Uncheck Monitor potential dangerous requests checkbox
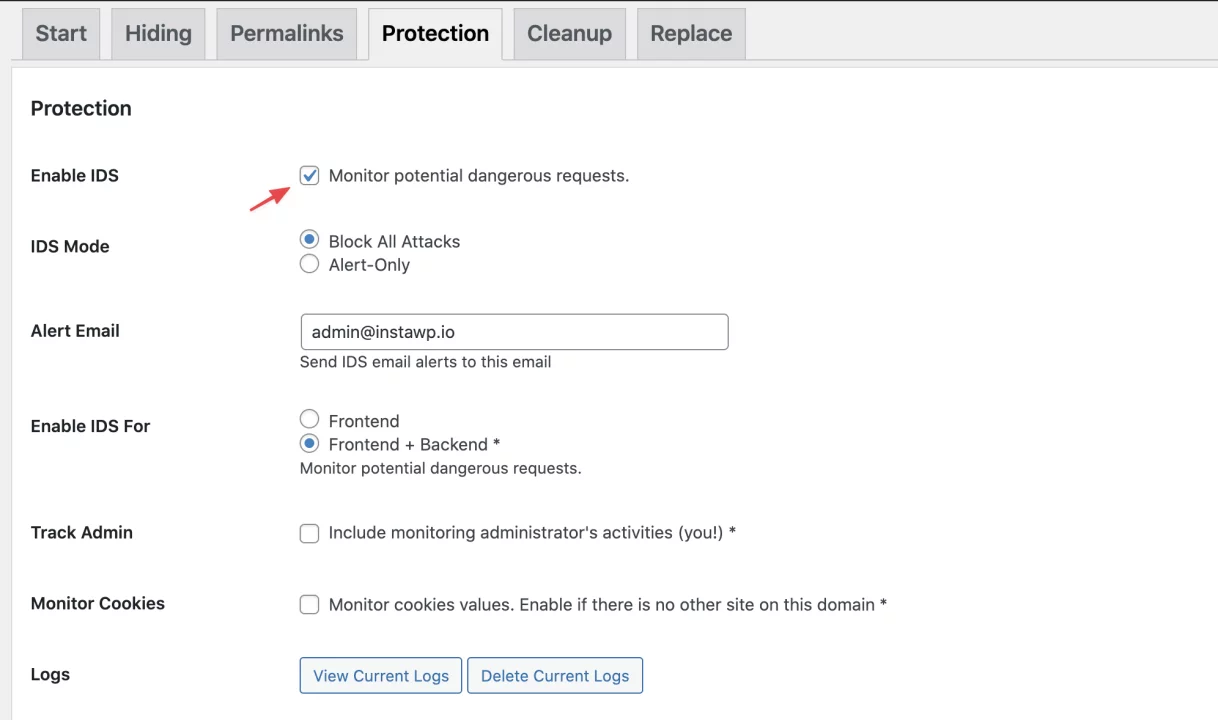Image resolution: width=1218 pixels, height=720 pixels. tap(310, 176)
